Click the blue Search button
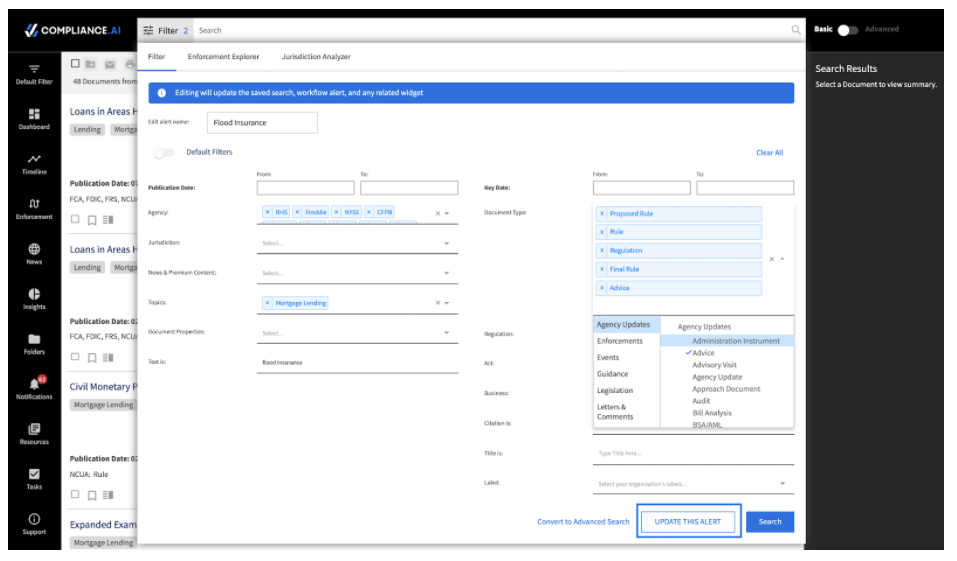Screen dimensions: 957x561 point(770,521)
